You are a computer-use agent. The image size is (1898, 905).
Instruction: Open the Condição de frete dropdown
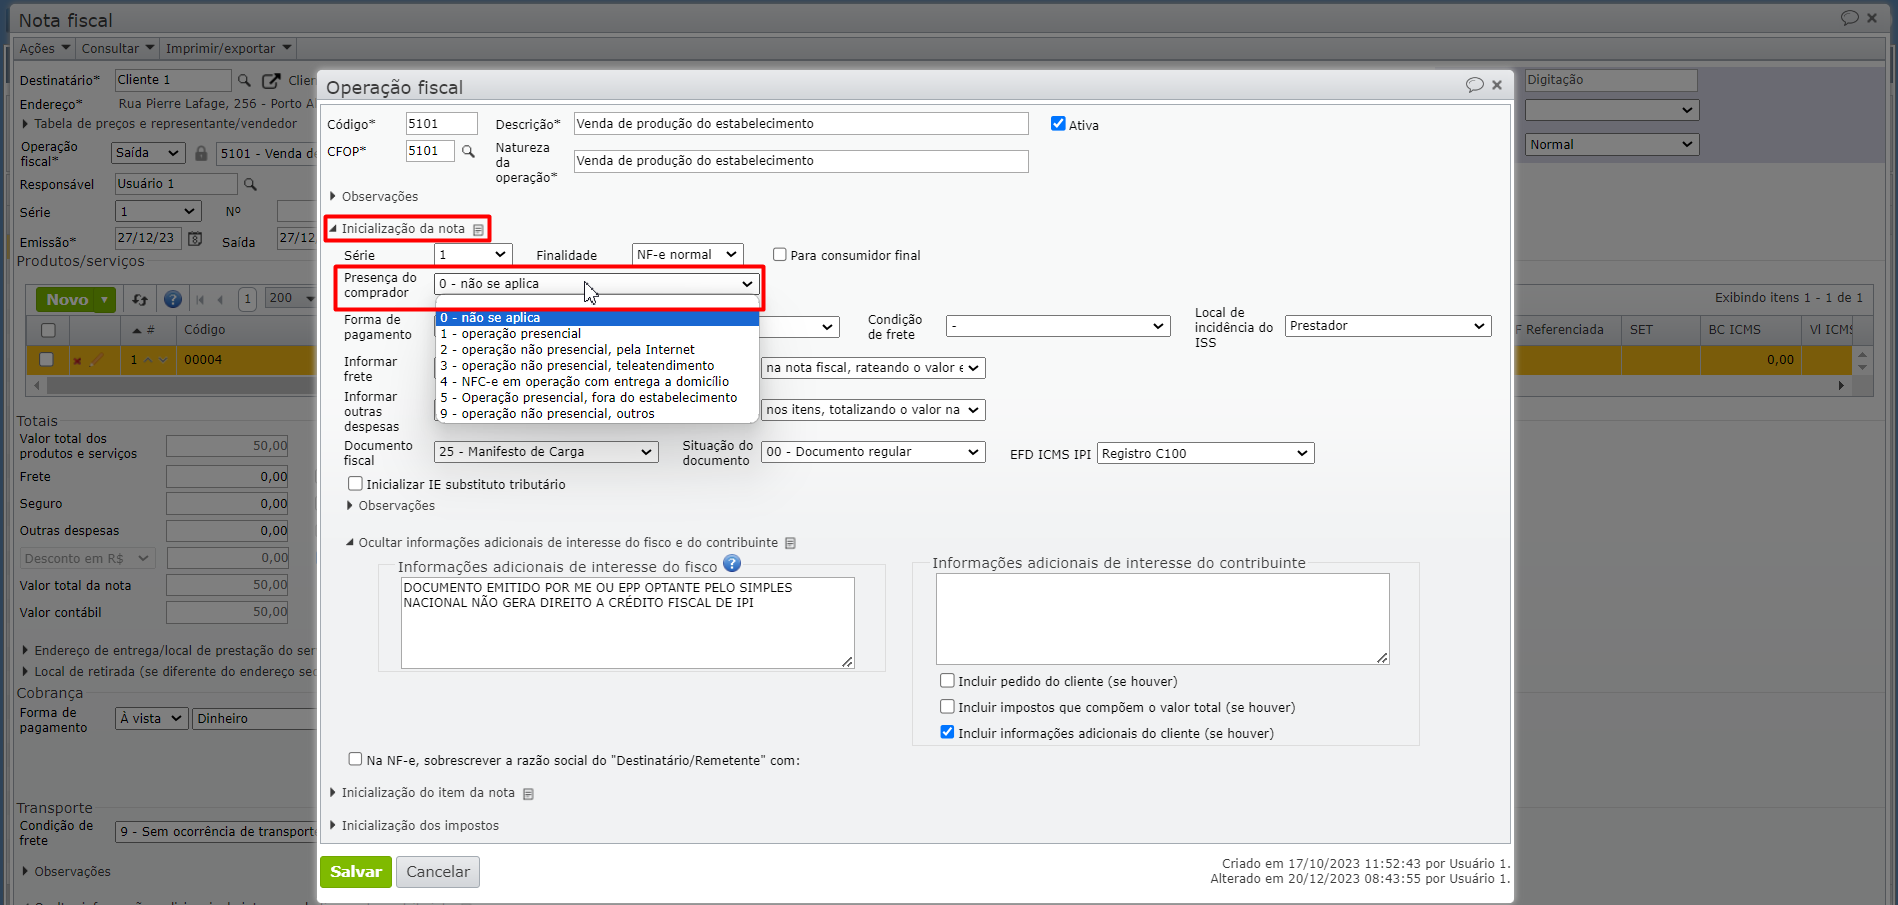click(1058, 326)
